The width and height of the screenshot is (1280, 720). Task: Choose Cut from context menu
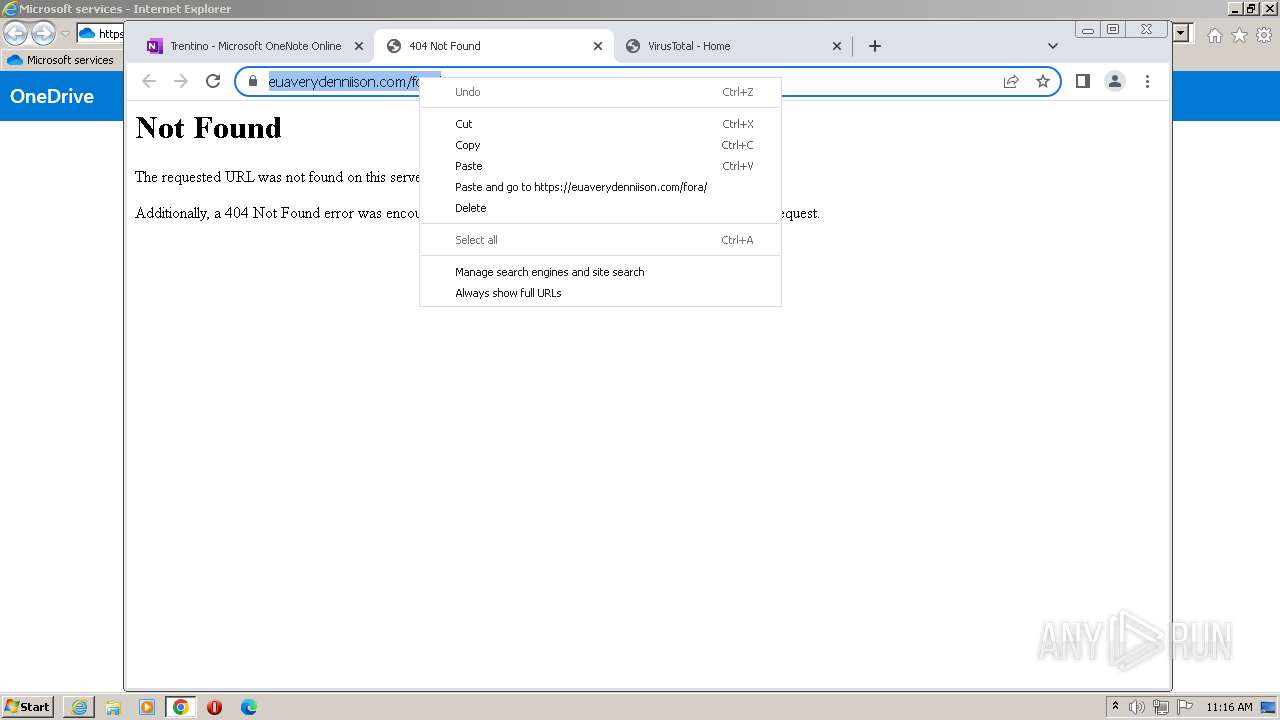600,124
